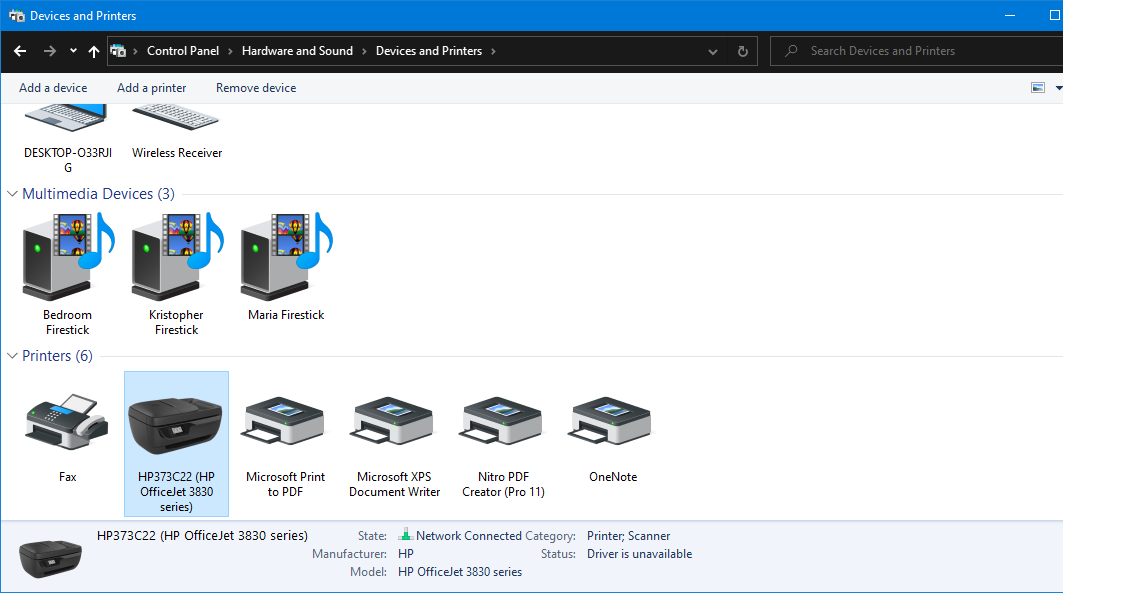
Task: Click the Forward navigation arrow
Action: (x=50, y=51)
